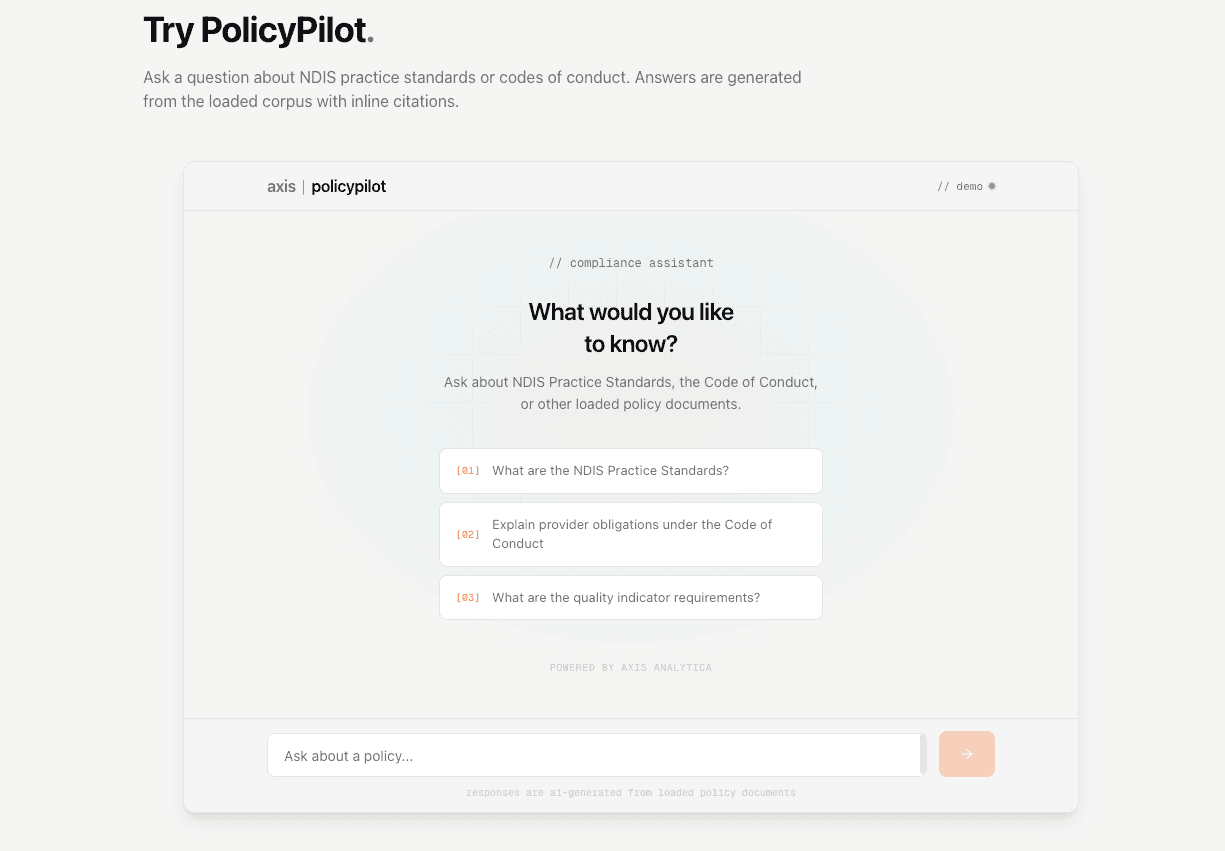The width and height of the screenshot is (1225, 851).
Task: Open the // demo menu item
Action: pos(959,186)
